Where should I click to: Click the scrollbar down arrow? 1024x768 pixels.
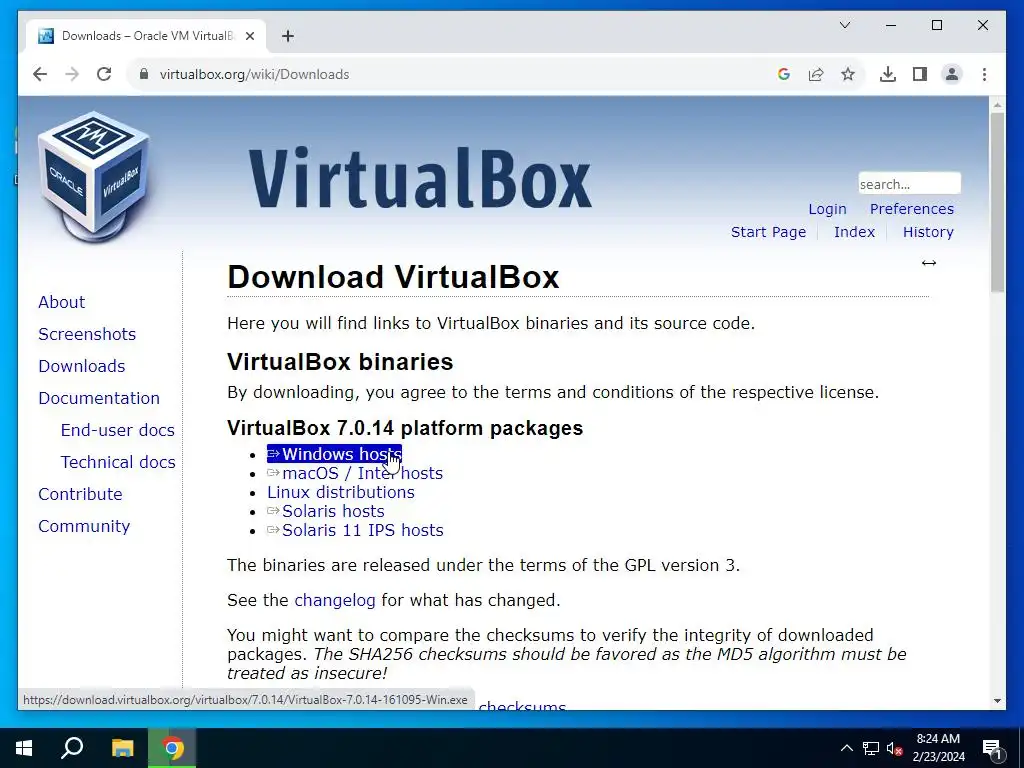click(997, 701)
